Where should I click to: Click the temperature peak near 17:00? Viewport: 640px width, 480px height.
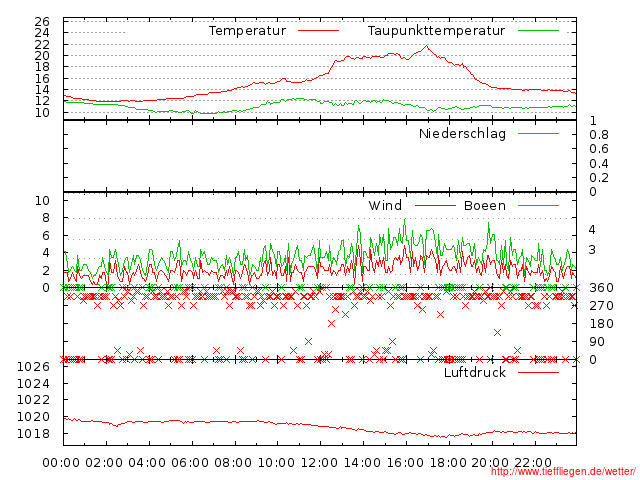coord(427,46)
